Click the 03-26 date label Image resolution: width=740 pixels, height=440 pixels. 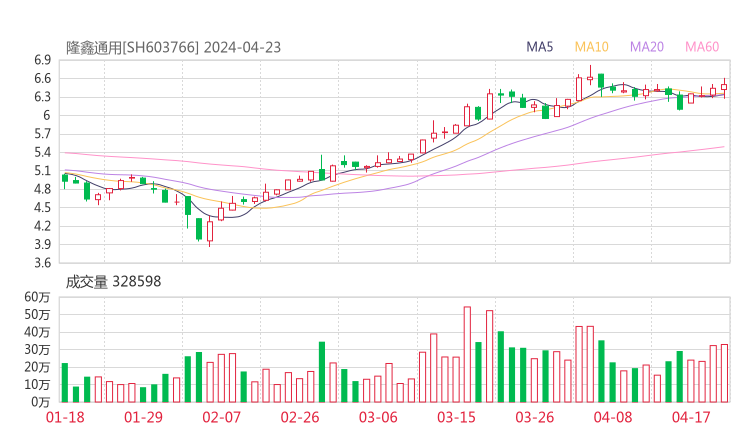click(x=534, y=417)
